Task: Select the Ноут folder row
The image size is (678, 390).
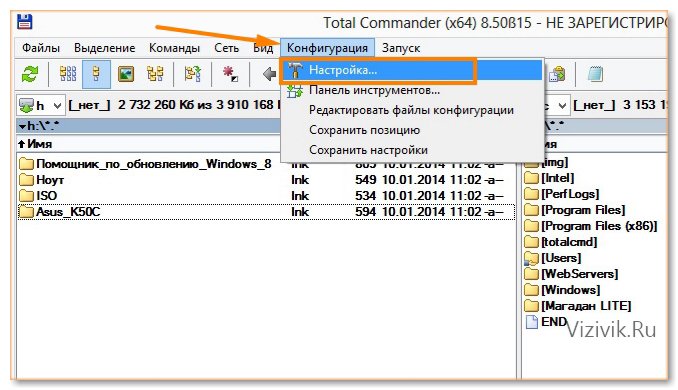Action: point(265,180)
